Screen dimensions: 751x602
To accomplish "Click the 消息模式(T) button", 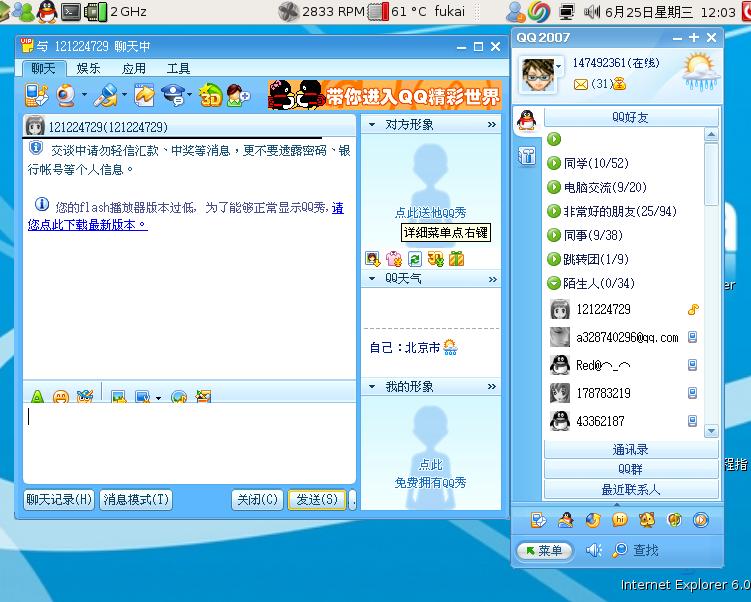I will (136, 500).
